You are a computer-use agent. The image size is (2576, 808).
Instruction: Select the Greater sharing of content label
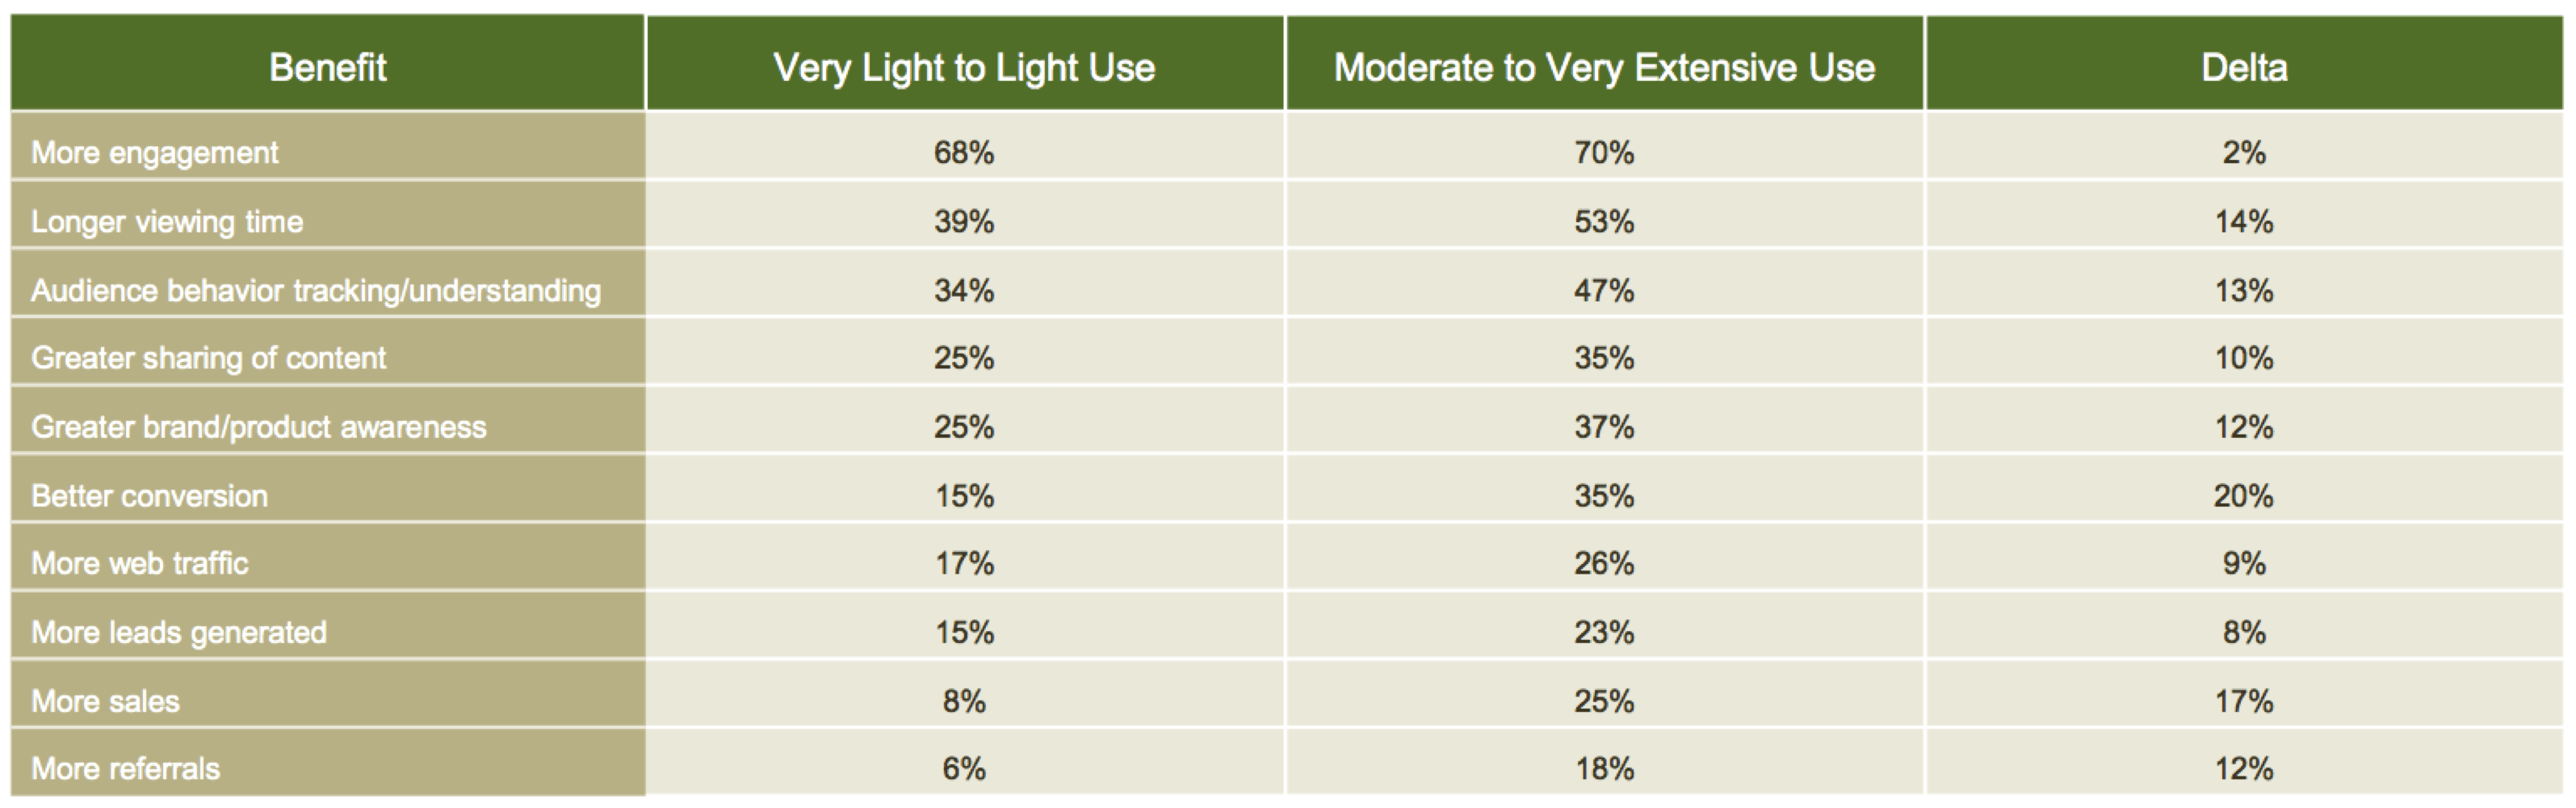208,358
